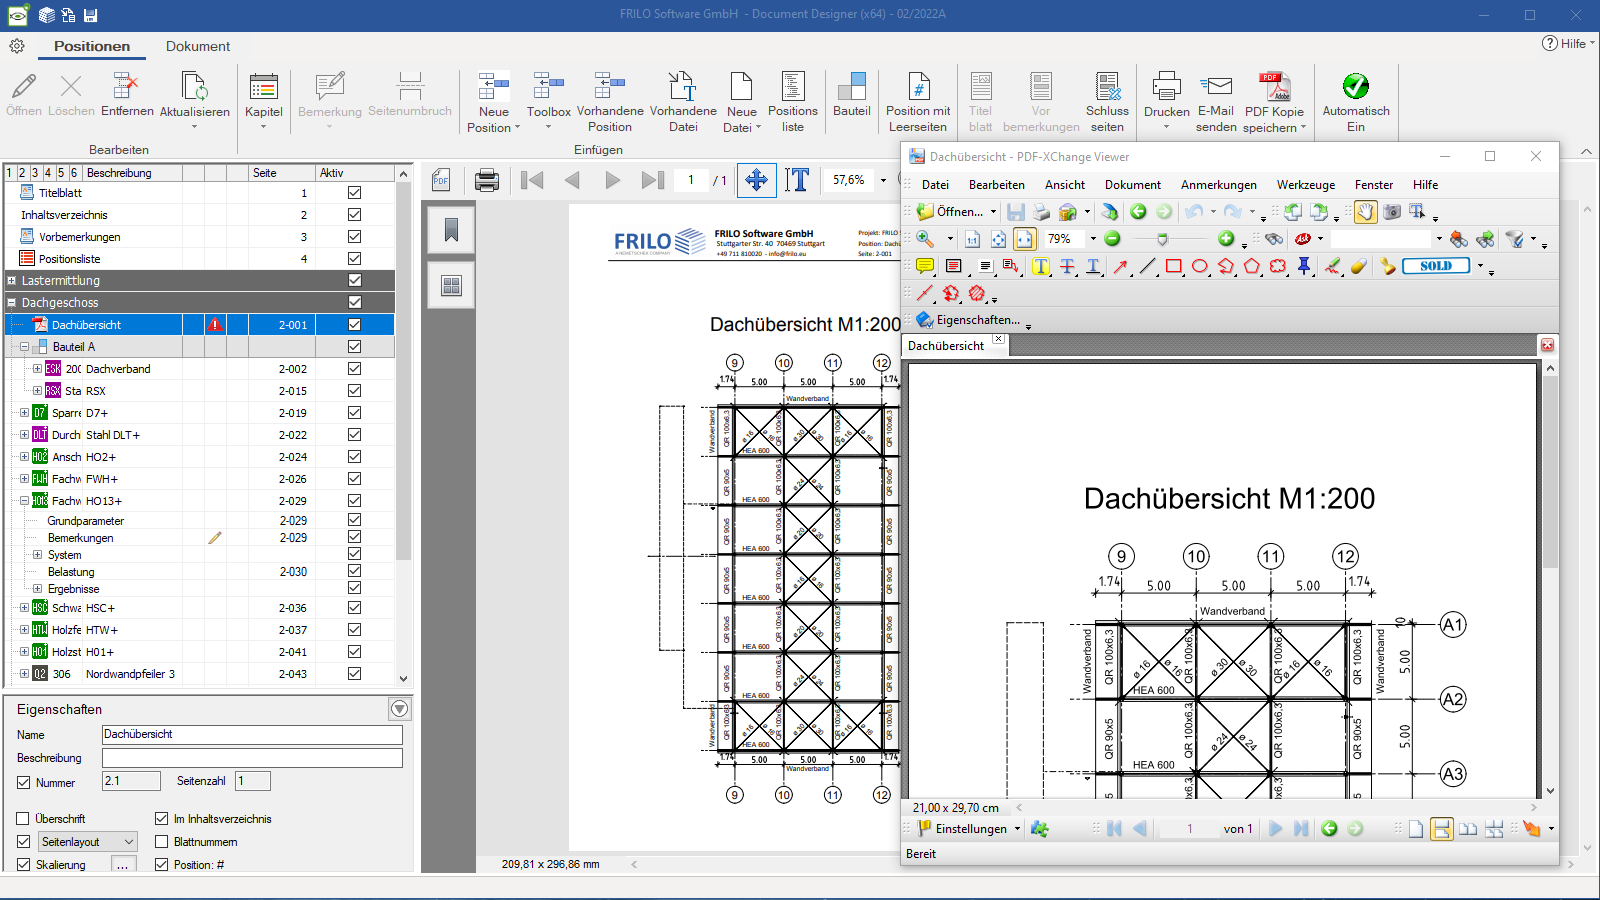Open zoom 79% dropdown in PDF-XChange
1600x900 pixels.
(x=1093, y=239)
